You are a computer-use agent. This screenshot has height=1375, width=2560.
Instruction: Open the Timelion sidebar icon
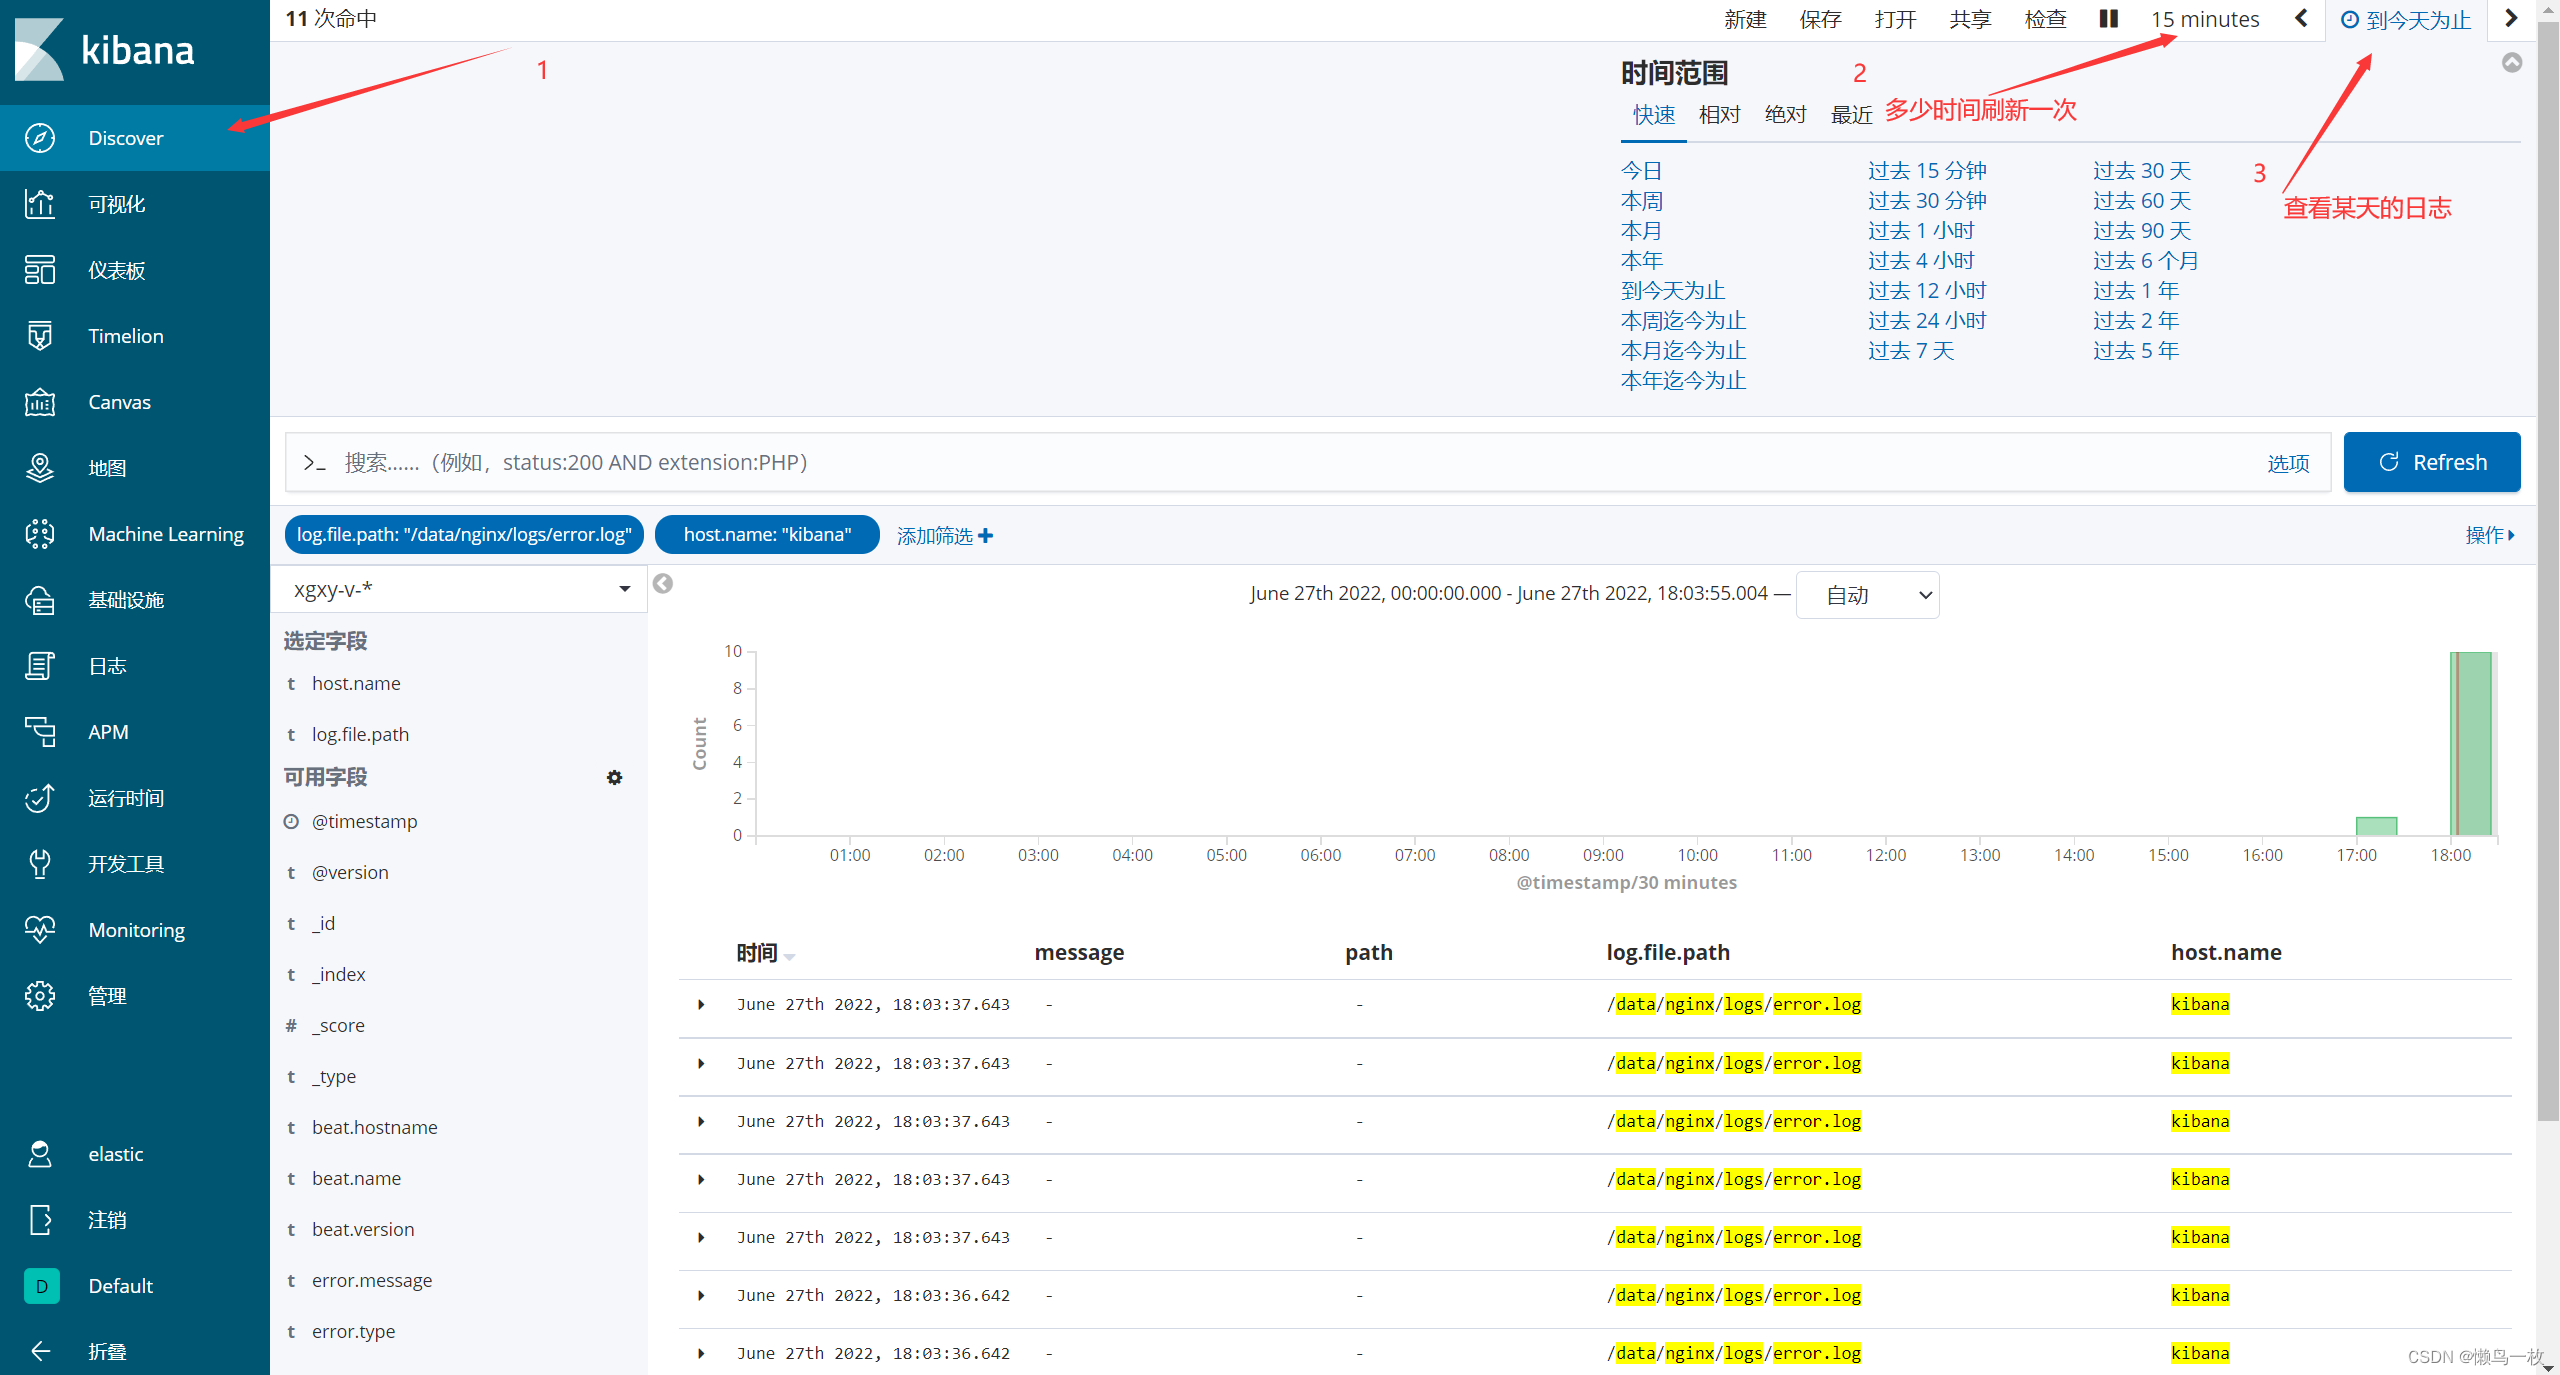40,336
